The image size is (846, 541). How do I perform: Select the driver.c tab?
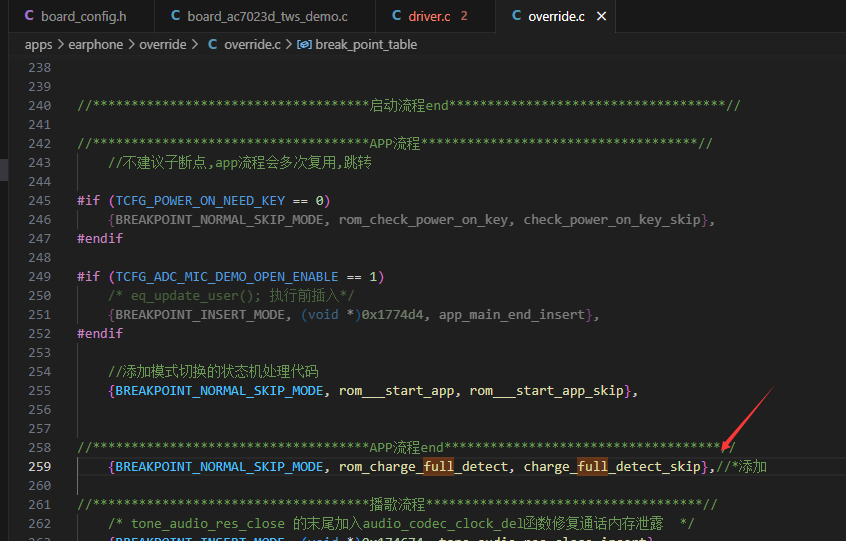[x=430, y=16]
